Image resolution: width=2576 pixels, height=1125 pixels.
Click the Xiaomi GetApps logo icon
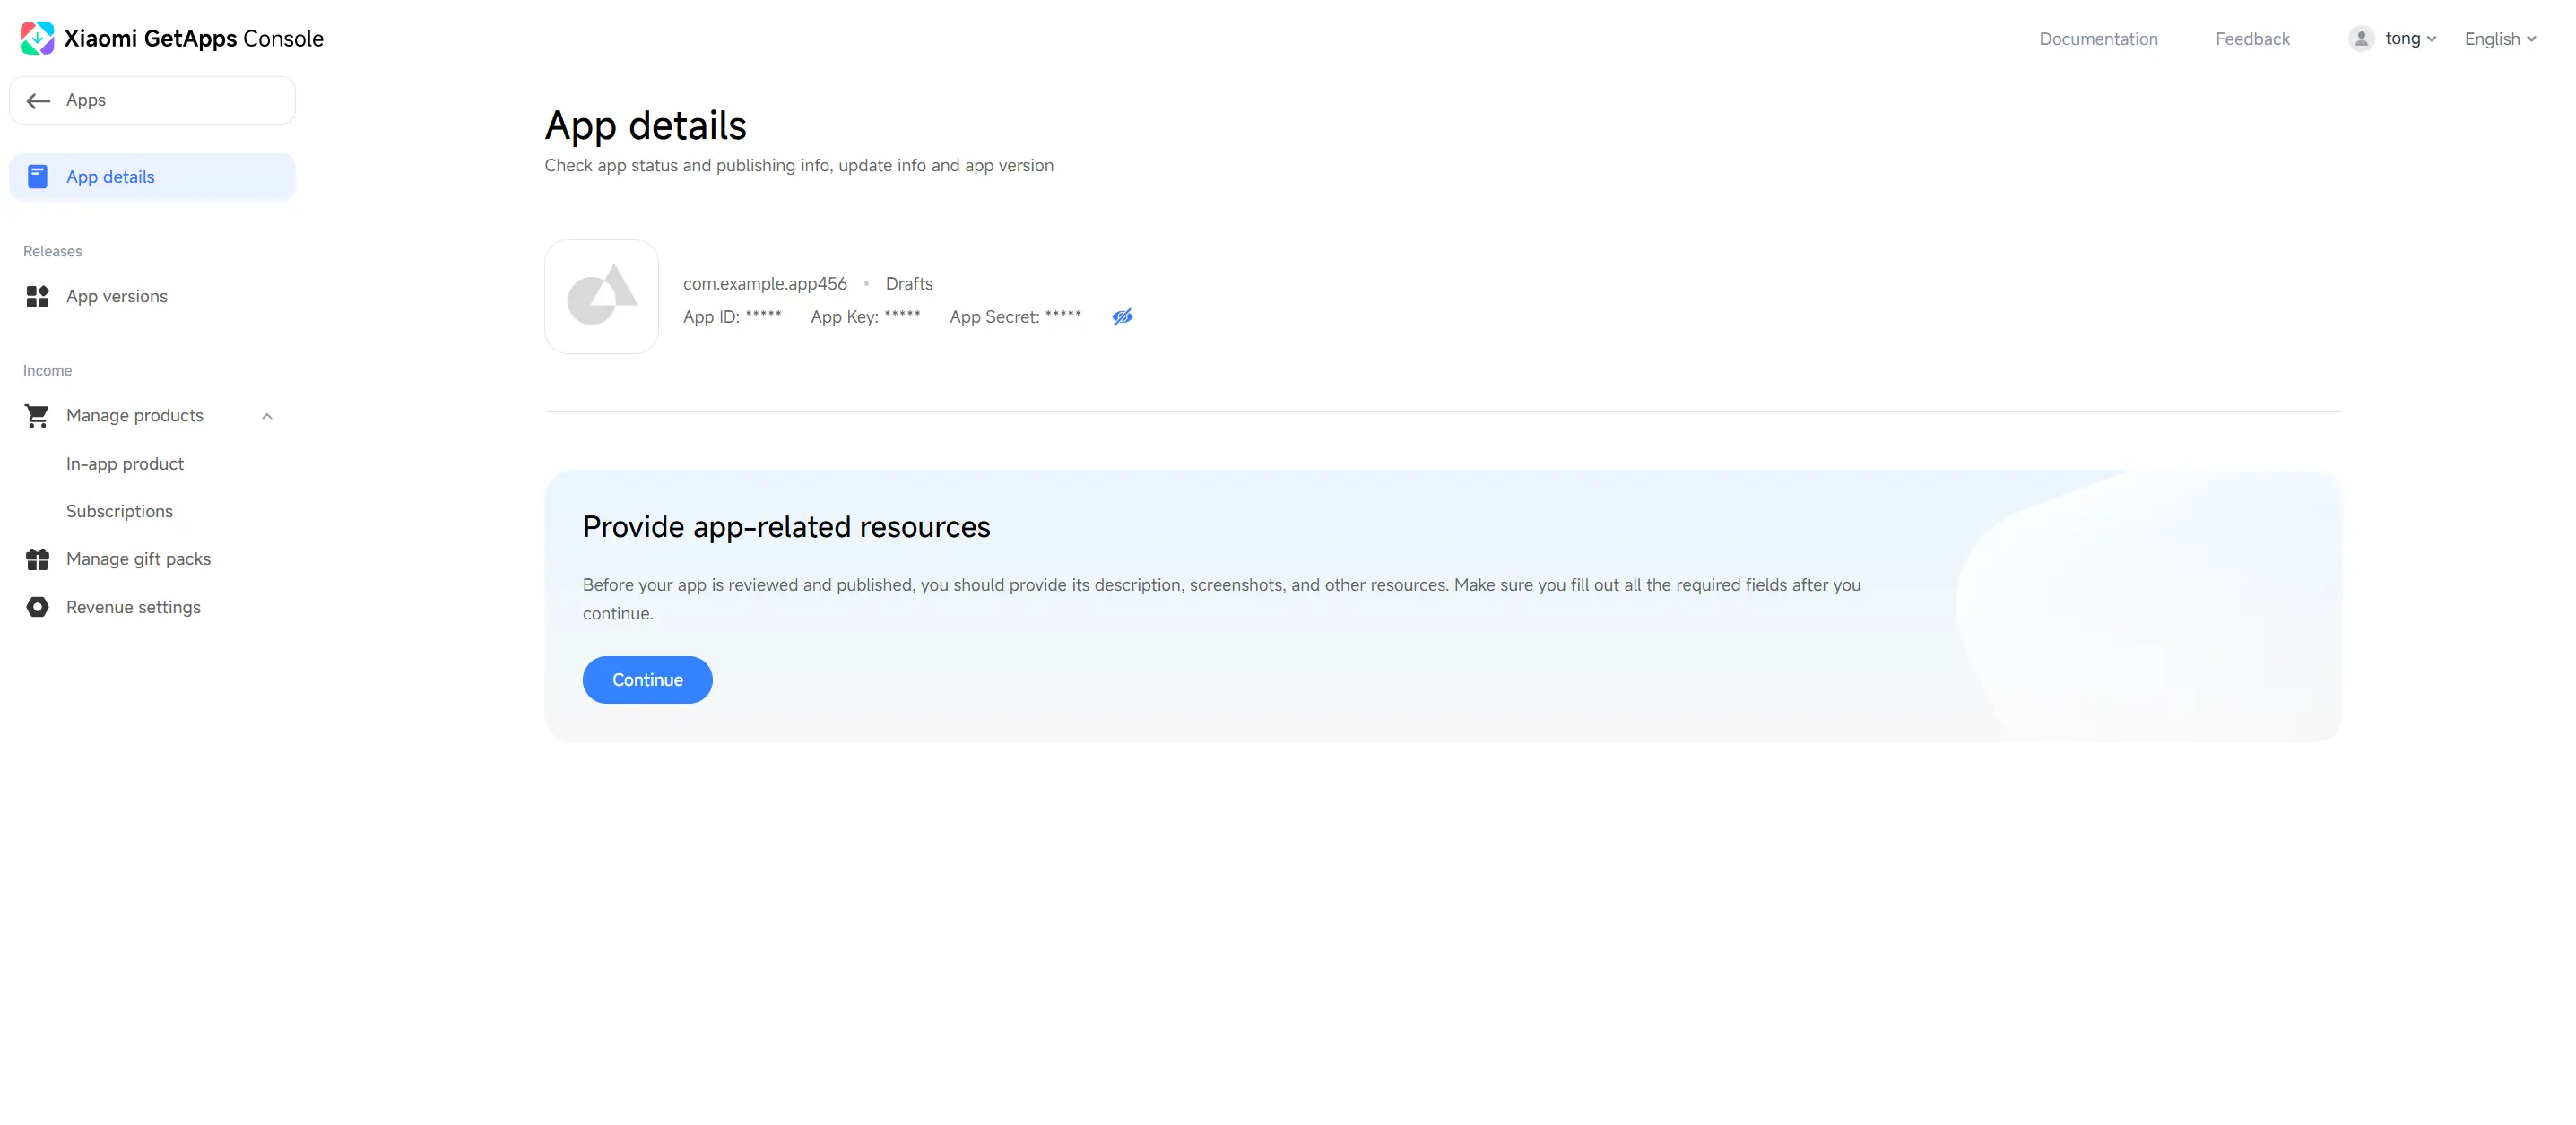tap(37, 38)
